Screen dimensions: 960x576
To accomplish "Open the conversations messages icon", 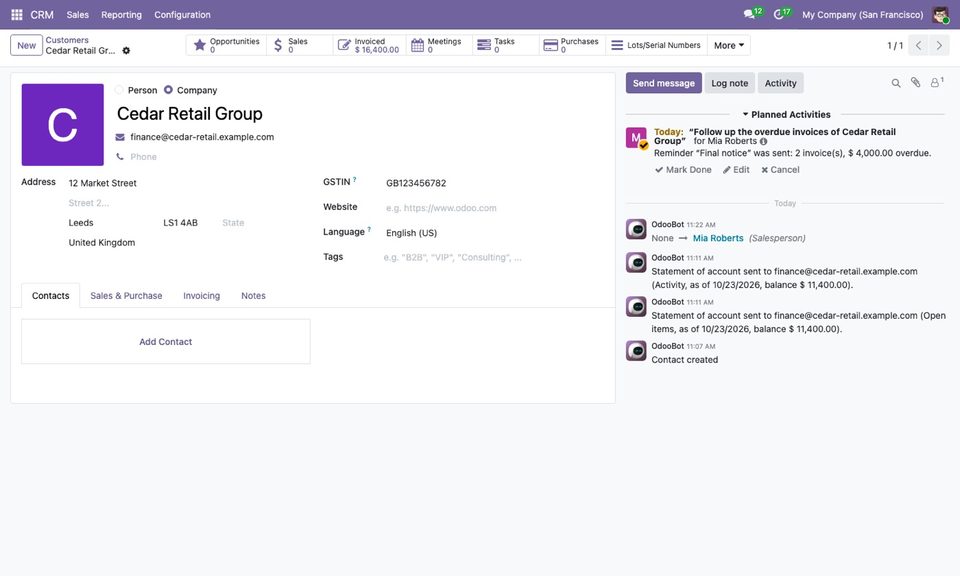I will pos(751,14).
